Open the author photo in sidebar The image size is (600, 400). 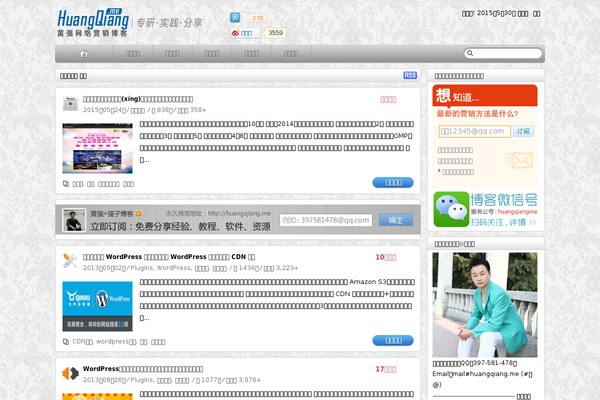click(485, 305)
